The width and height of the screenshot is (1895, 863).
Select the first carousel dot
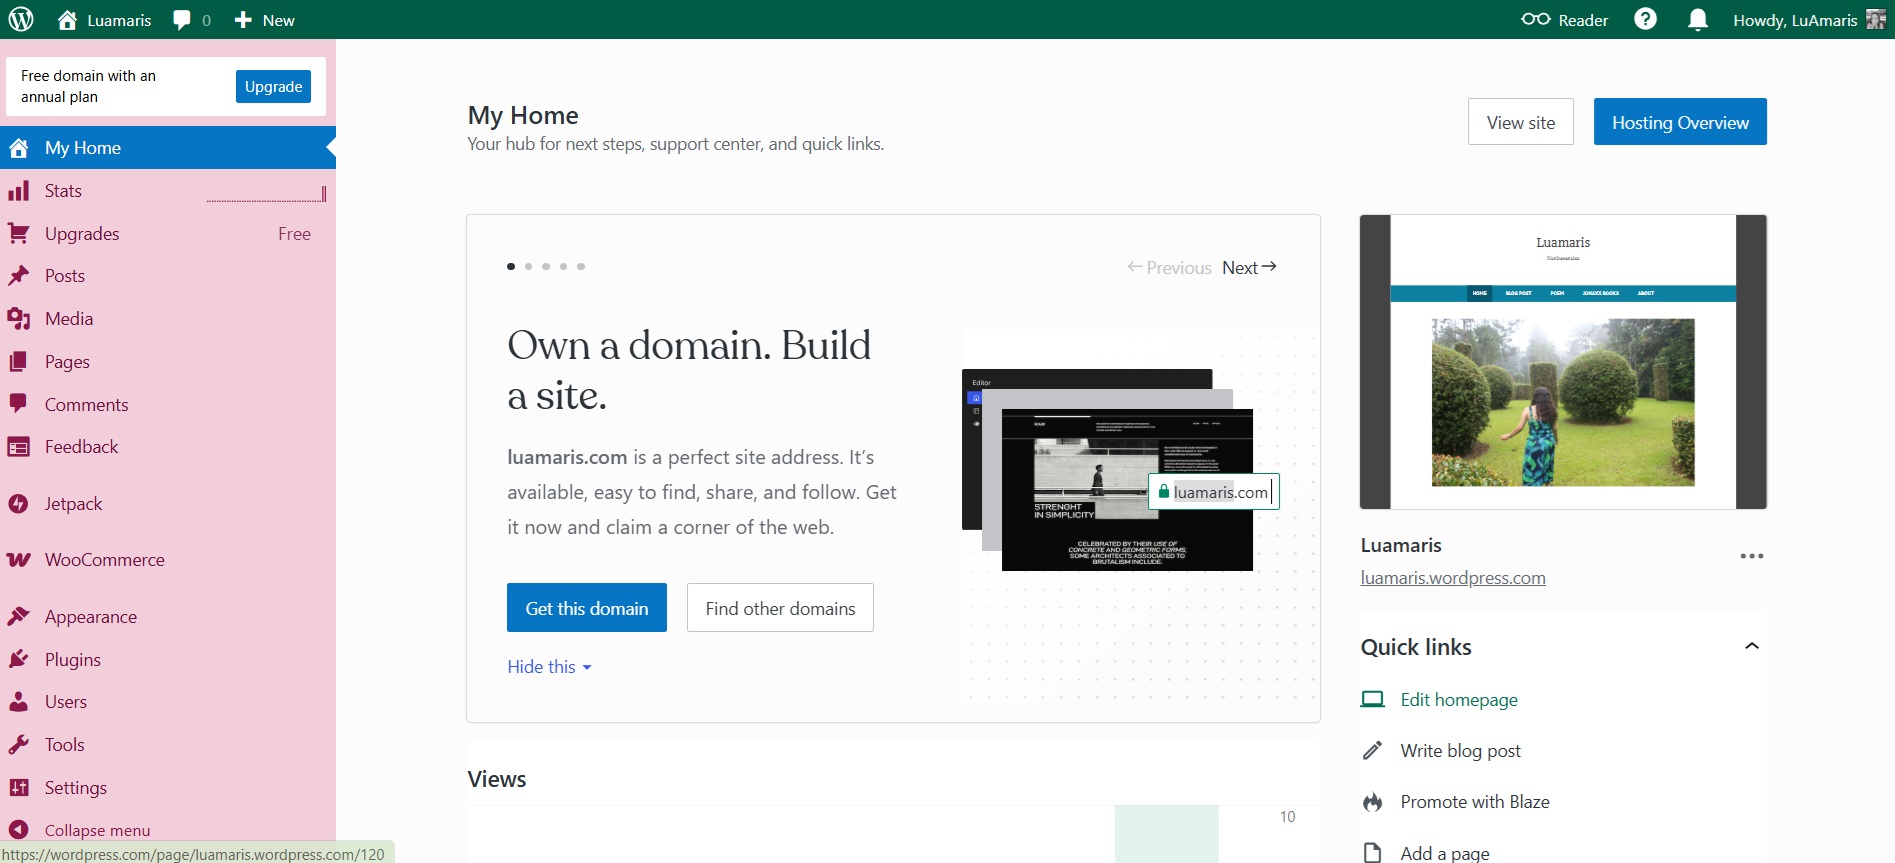coord(511,266)
